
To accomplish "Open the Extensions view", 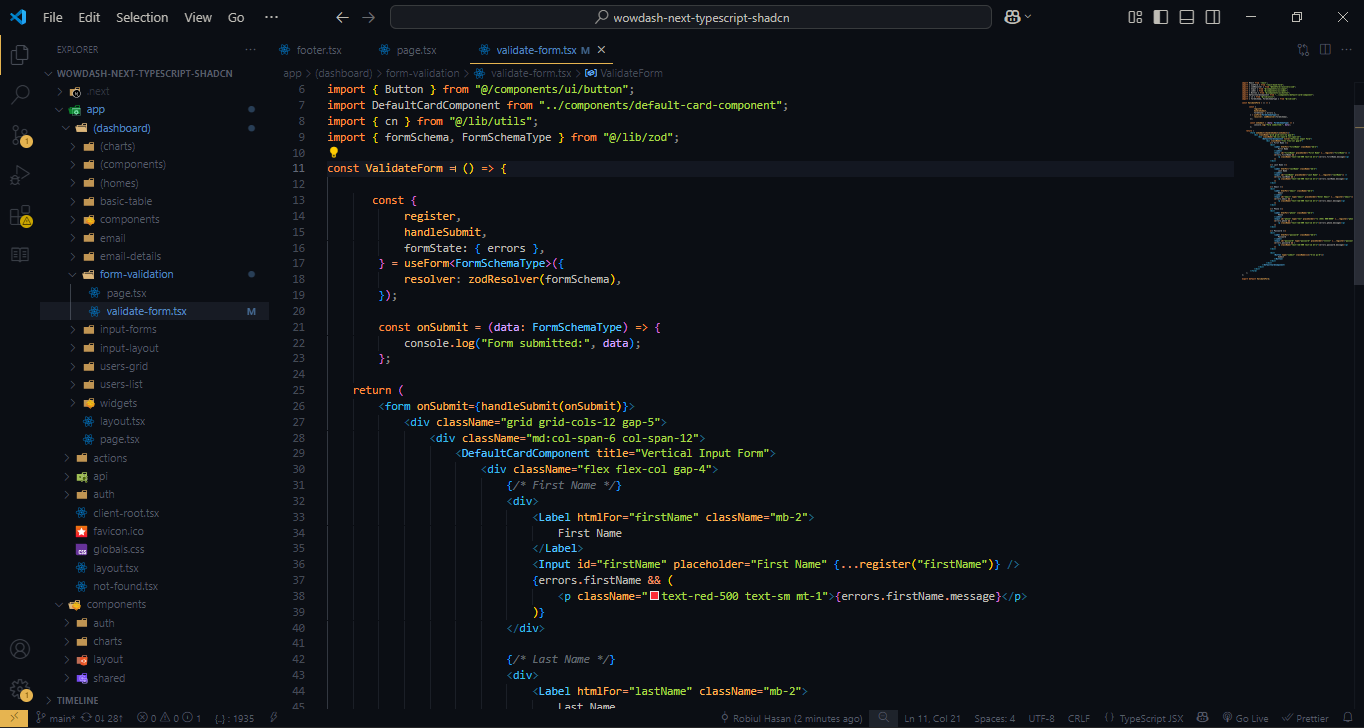I will (19, 215).
